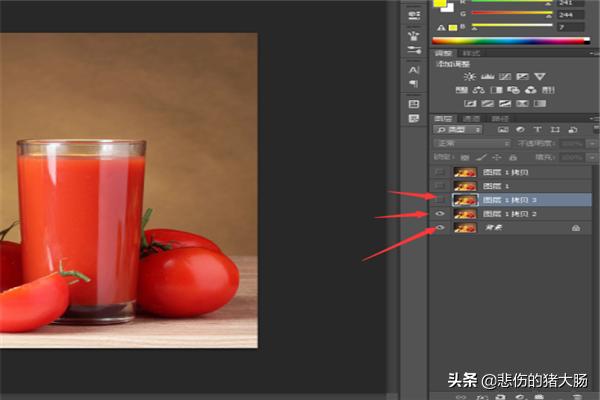Click the '图层 1' layer thumbnail
Viewport: 600px width, 400px height.
(465, 186)
